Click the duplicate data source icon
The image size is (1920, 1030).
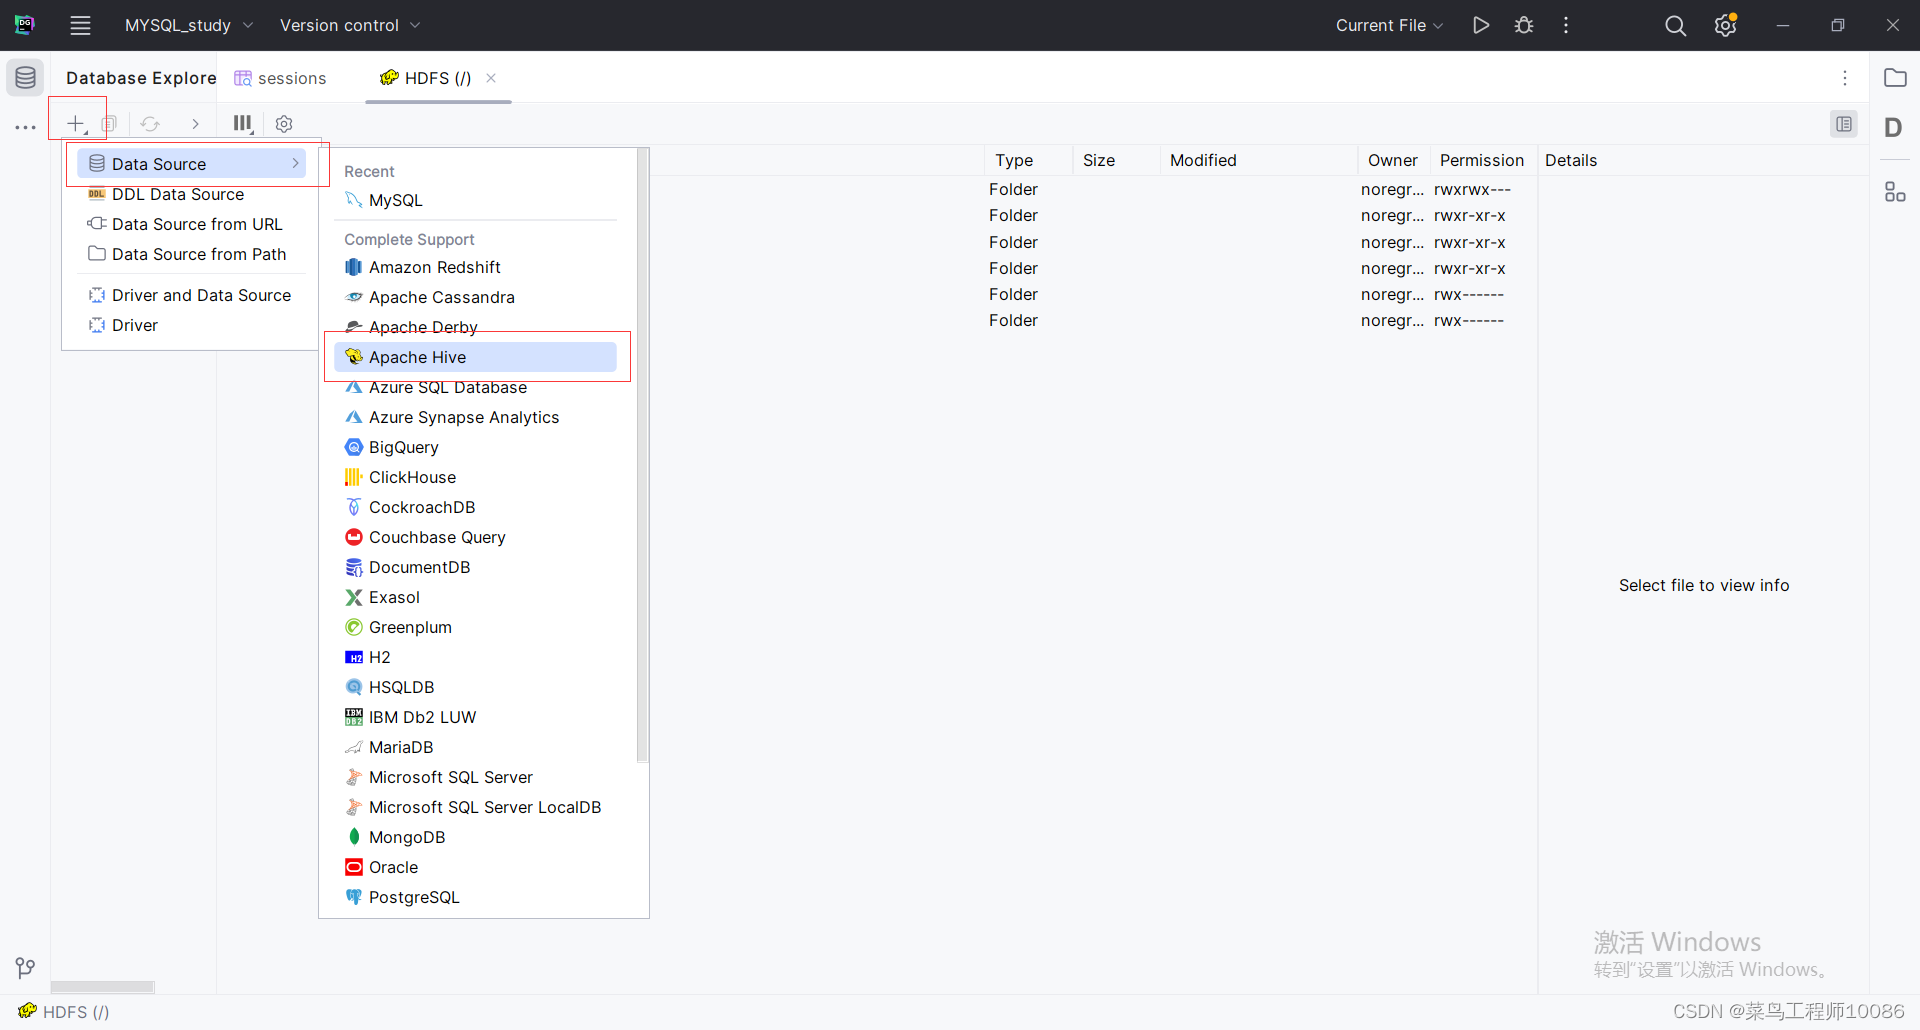tap(110, 123)
